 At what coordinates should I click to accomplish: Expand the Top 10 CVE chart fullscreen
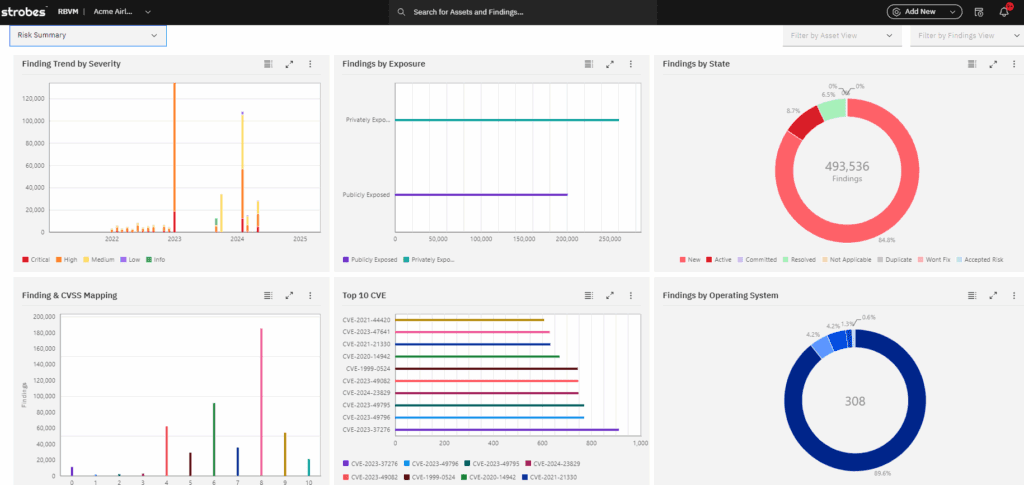click(610, 295)
